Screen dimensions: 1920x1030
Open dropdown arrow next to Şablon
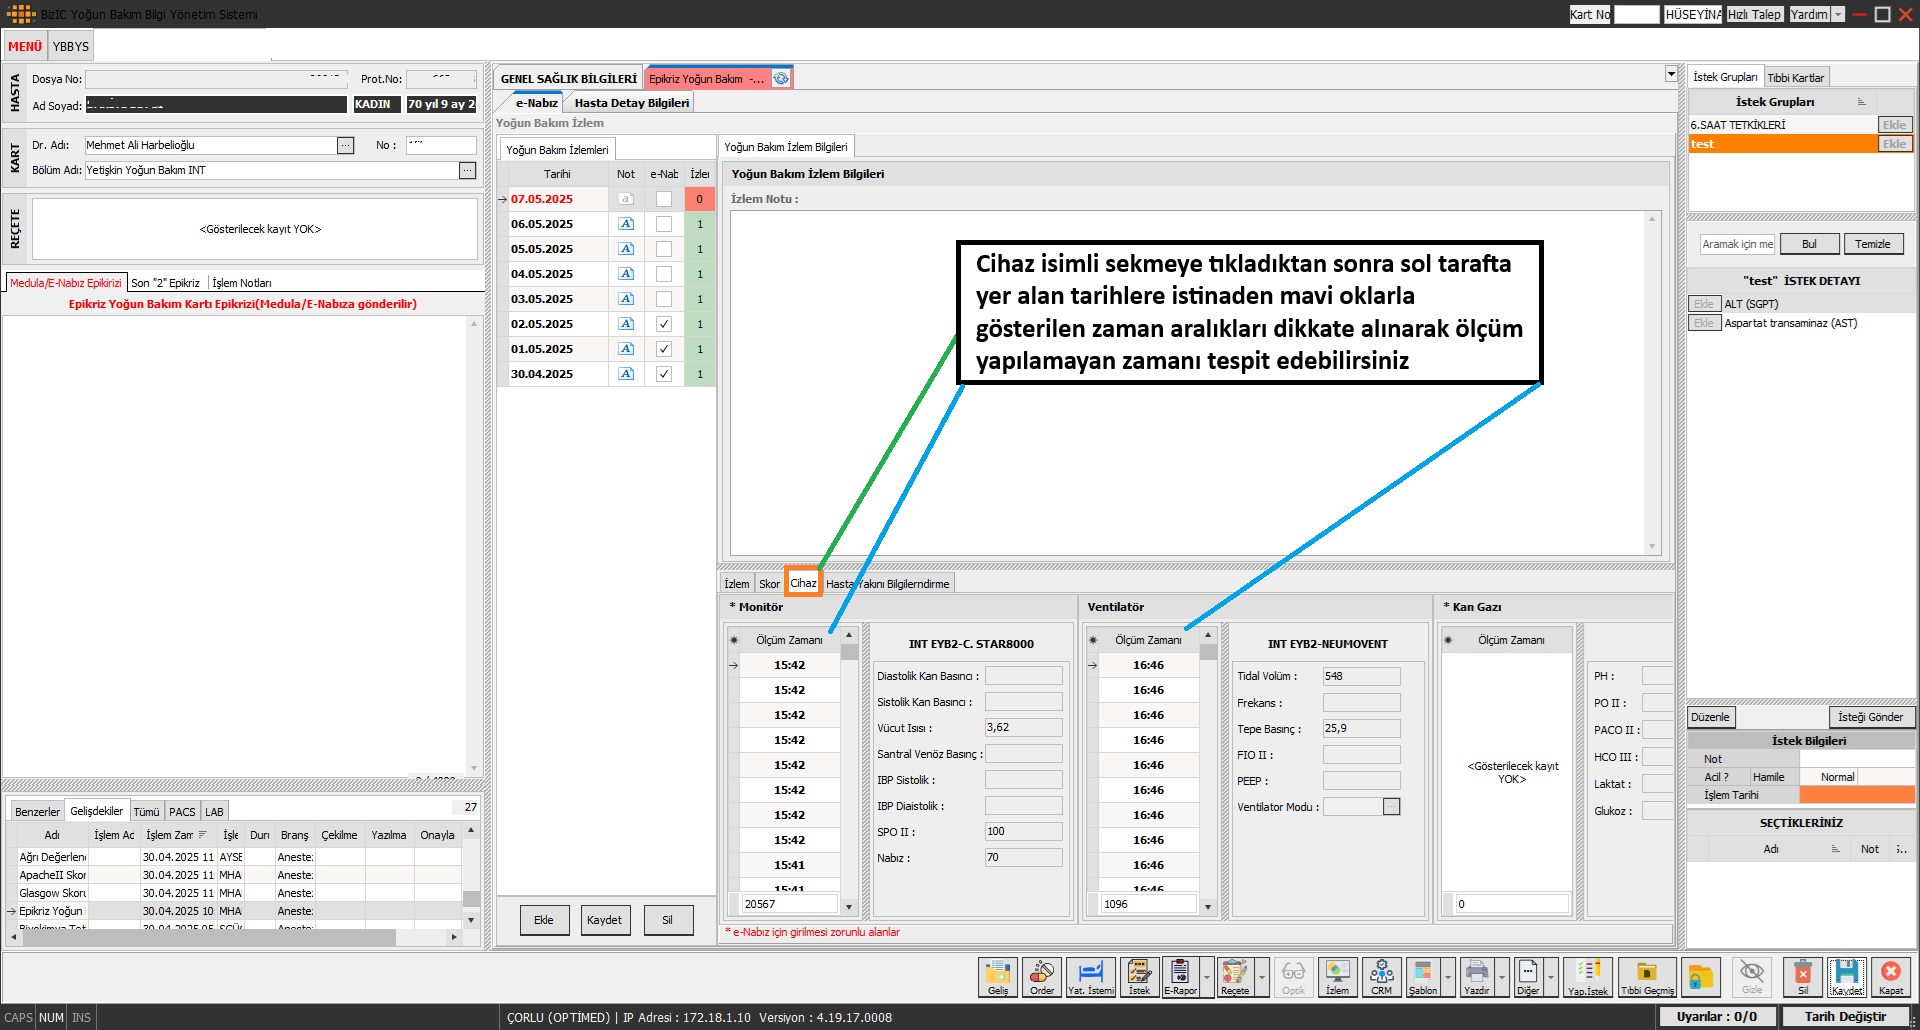pos(1448,977)
